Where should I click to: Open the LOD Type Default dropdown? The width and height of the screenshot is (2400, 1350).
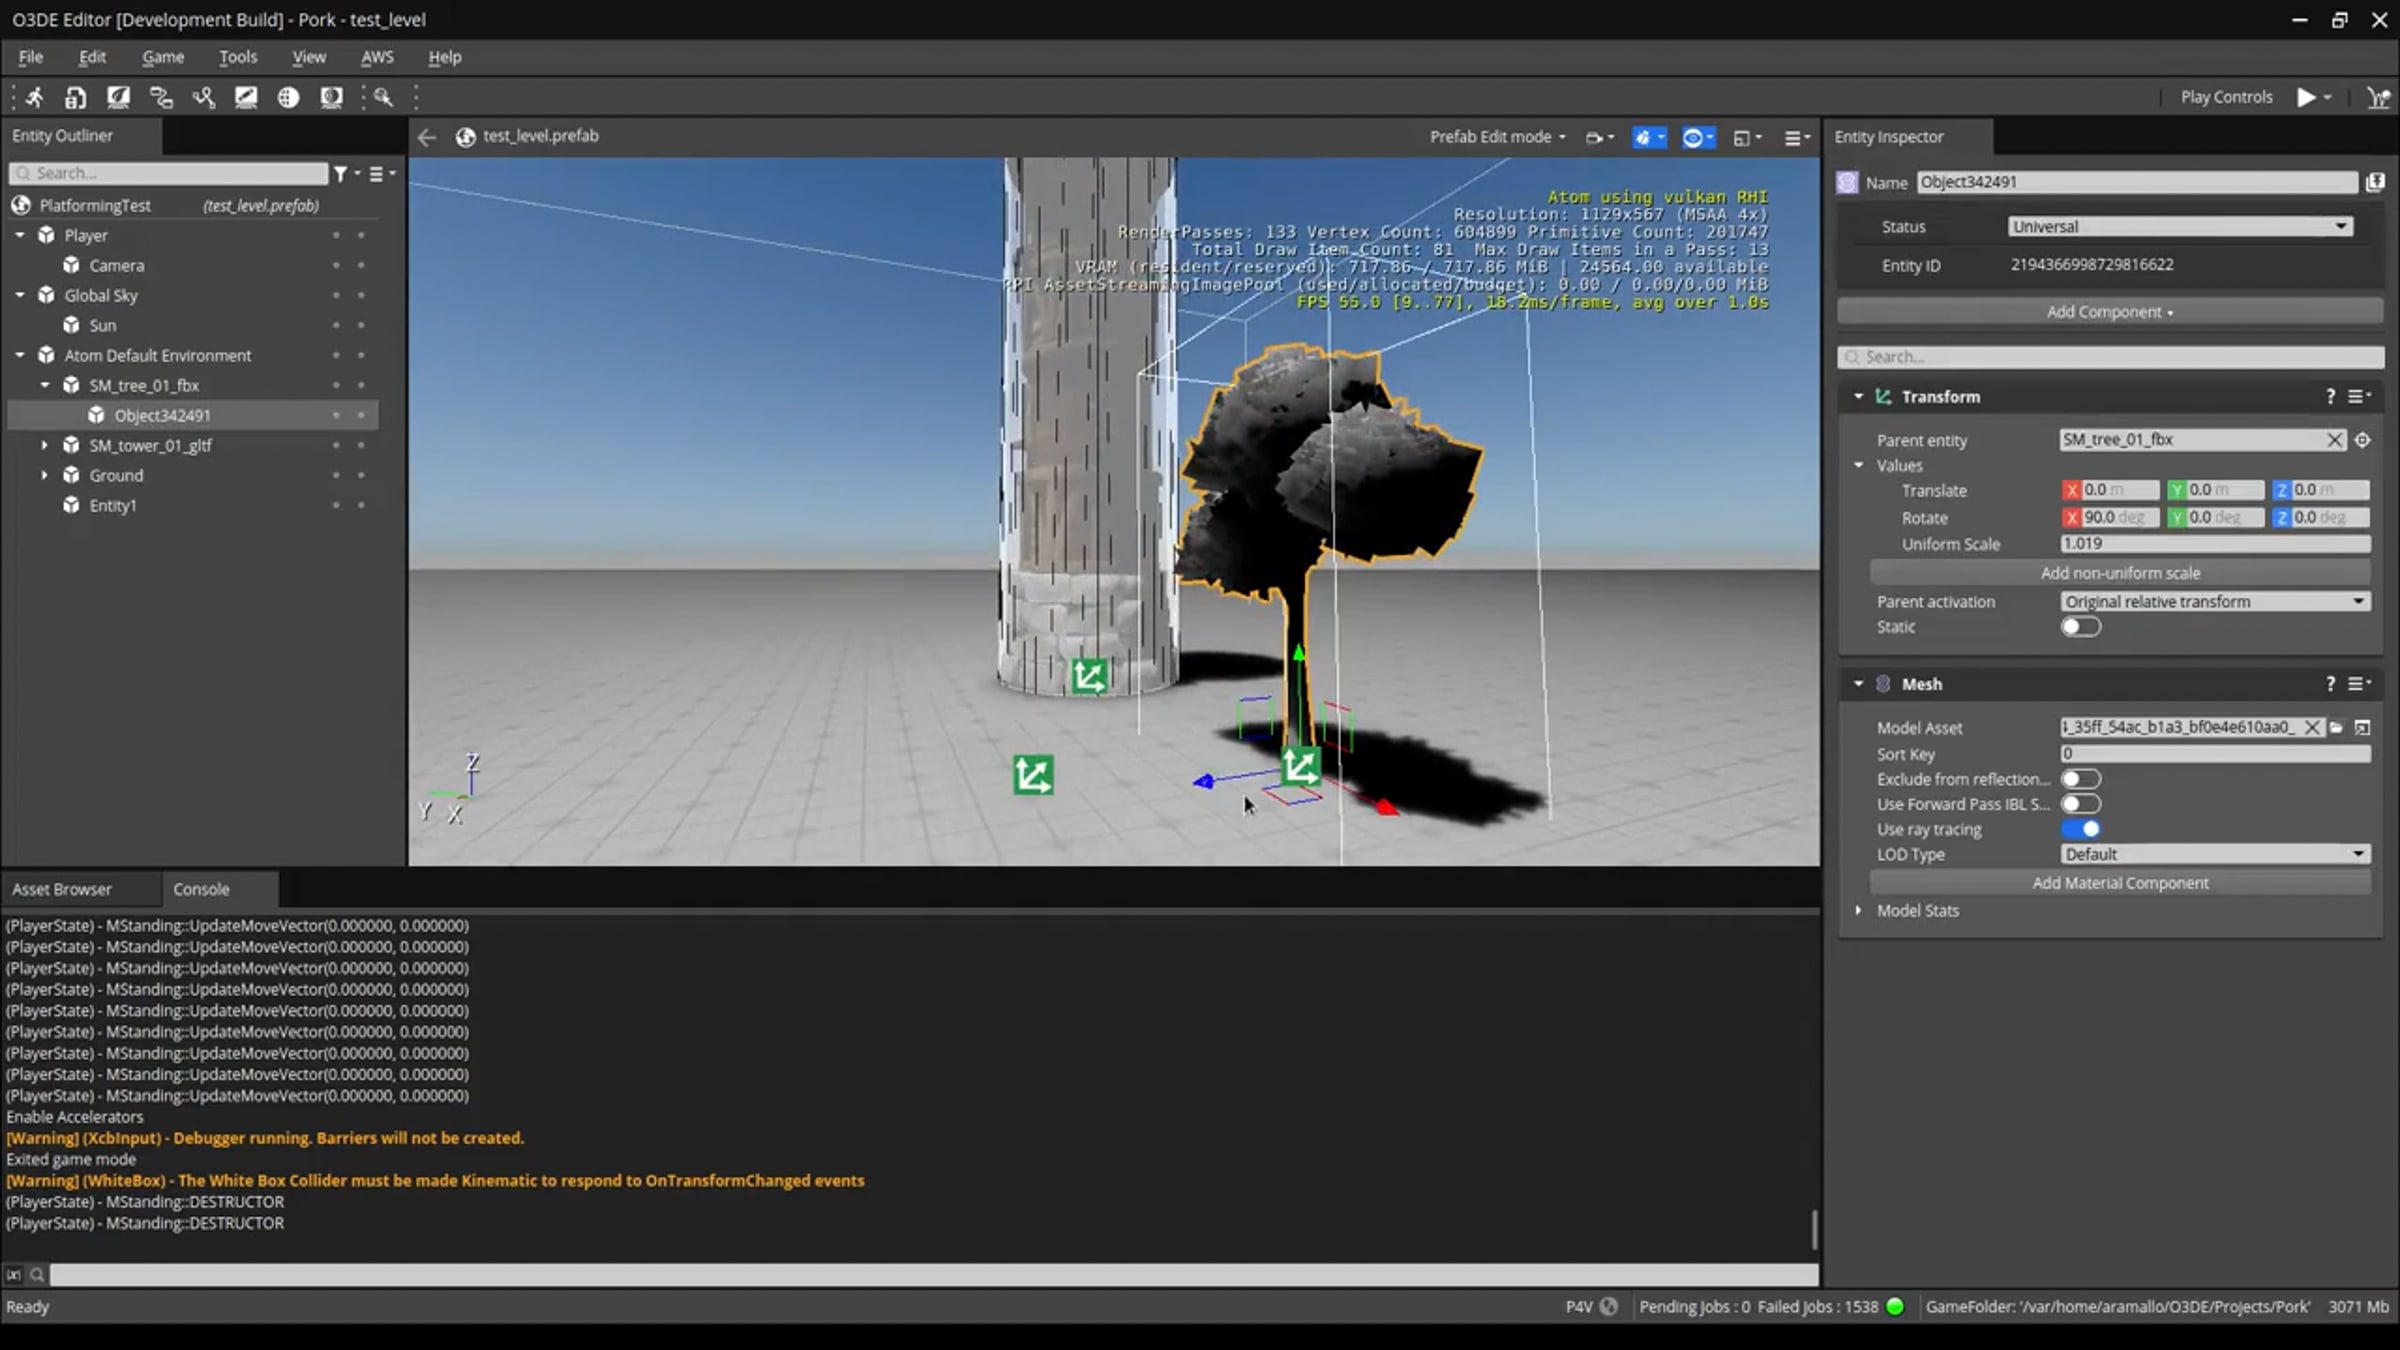2215,854
